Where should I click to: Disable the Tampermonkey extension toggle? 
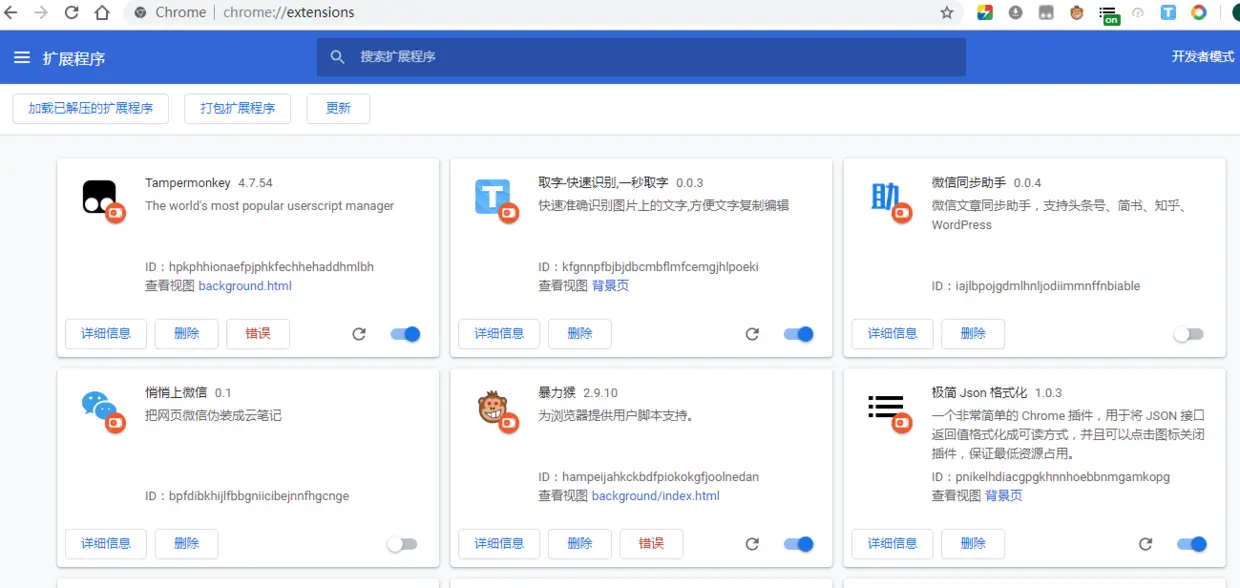tap(405, 334)
